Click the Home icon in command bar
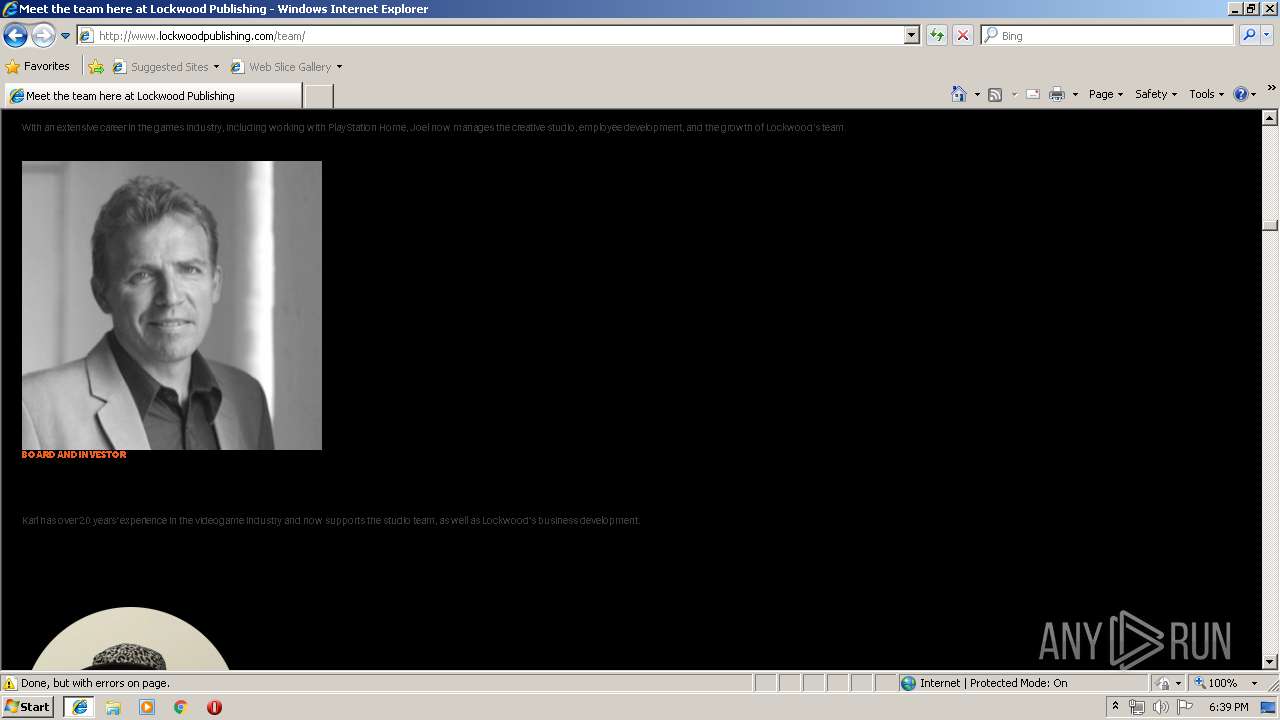 click(x=959, y=94)
